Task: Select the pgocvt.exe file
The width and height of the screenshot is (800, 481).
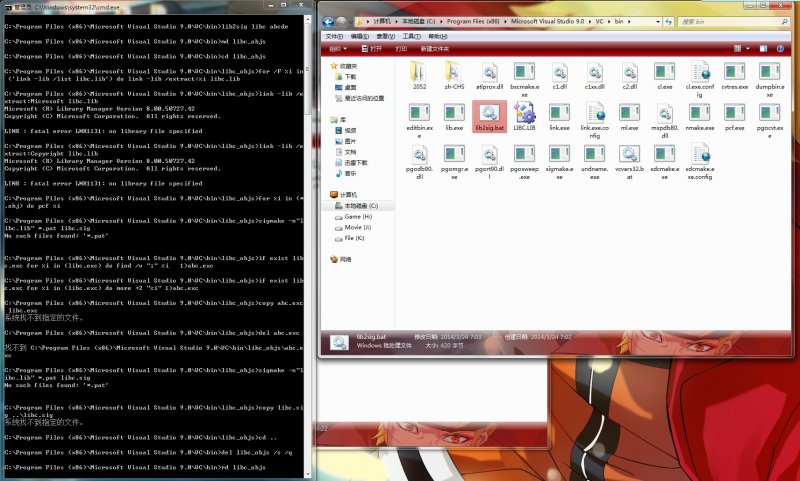Action: [x=769, y=120]
